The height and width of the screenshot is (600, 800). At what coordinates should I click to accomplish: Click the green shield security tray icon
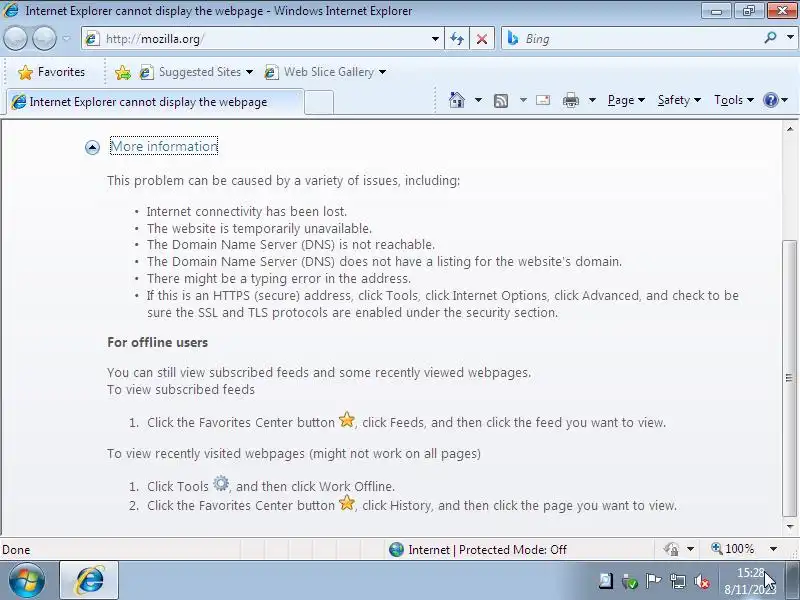pos(630,581)
